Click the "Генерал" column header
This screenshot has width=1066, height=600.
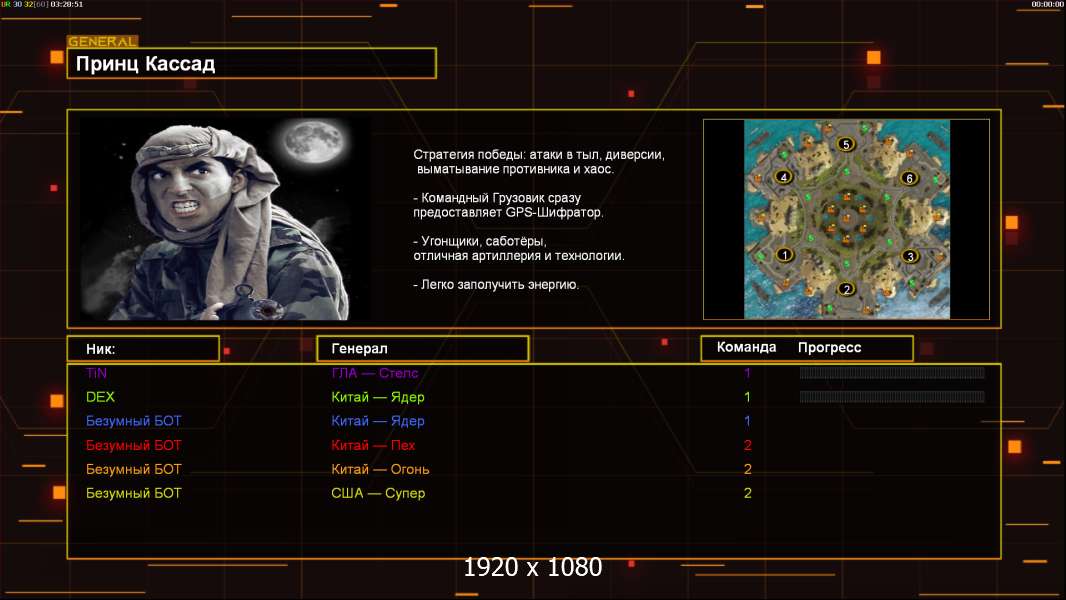point(359,349)
